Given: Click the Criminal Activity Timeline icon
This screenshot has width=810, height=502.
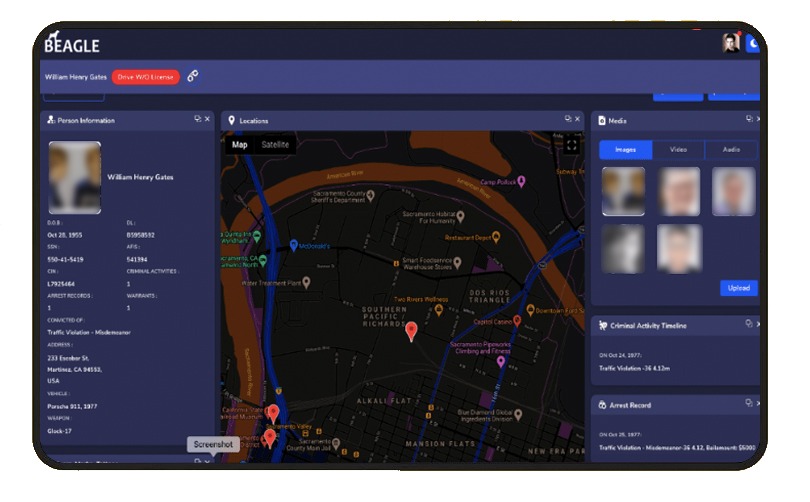Looking at the screenshot, I should [x=602, y=325].
